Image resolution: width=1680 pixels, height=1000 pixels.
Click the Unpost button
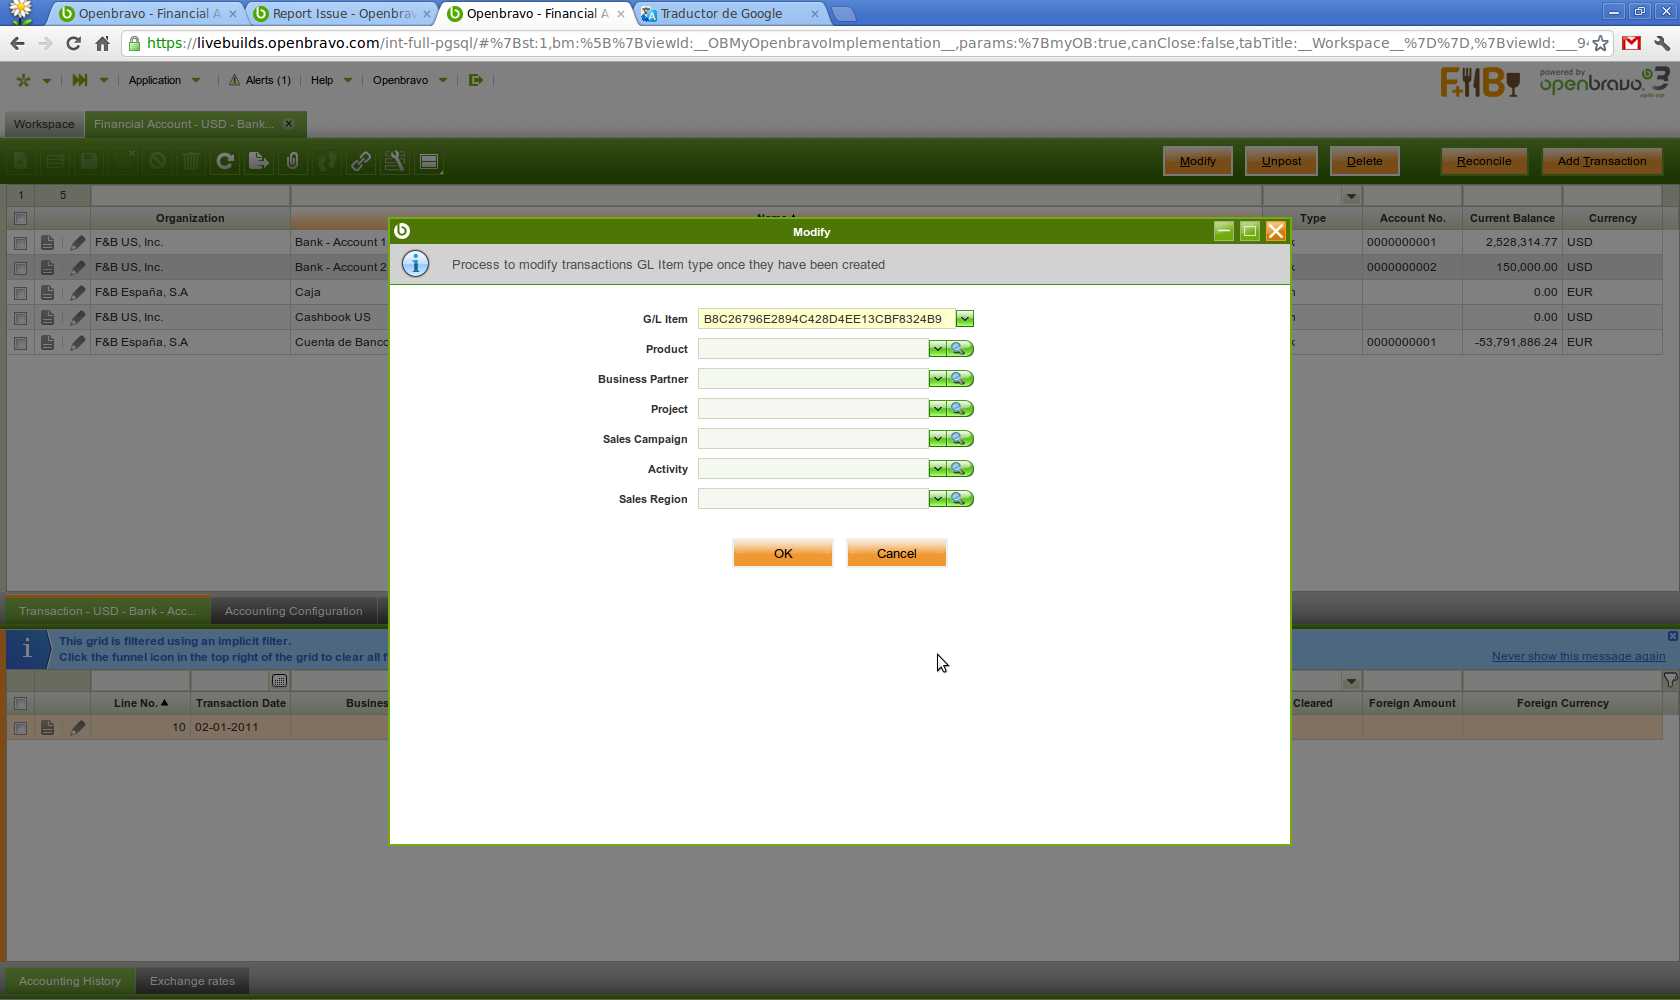(1282, 161)
